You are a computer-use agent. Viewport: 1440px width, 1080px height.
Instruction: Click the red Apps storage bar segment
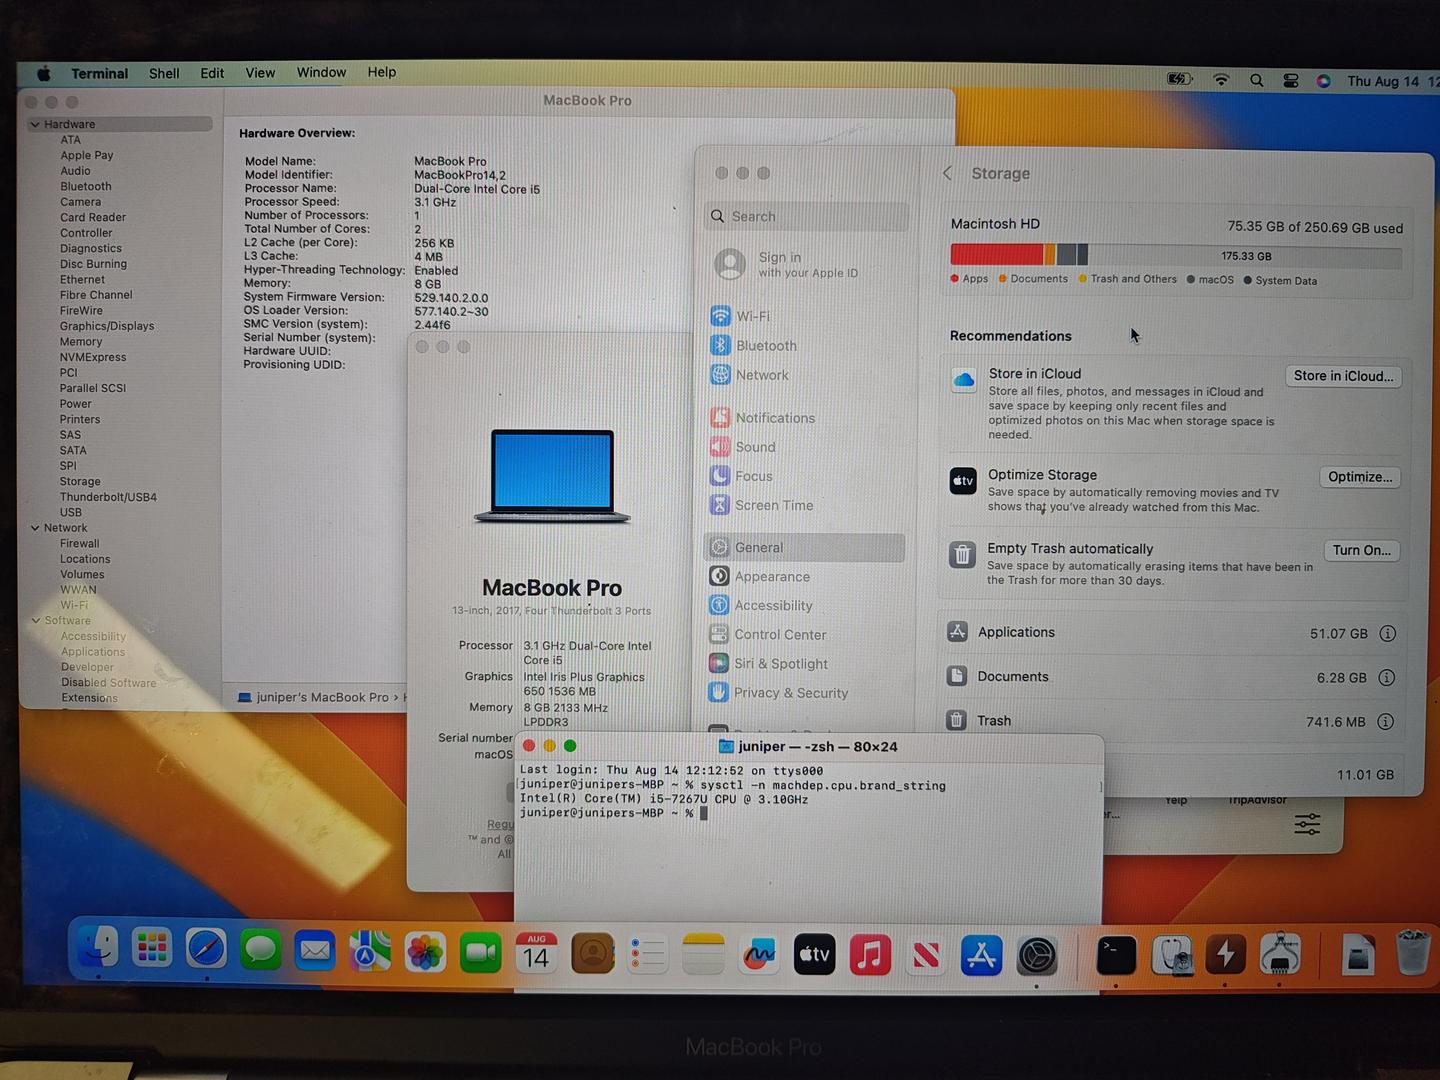tap(997, 255)
